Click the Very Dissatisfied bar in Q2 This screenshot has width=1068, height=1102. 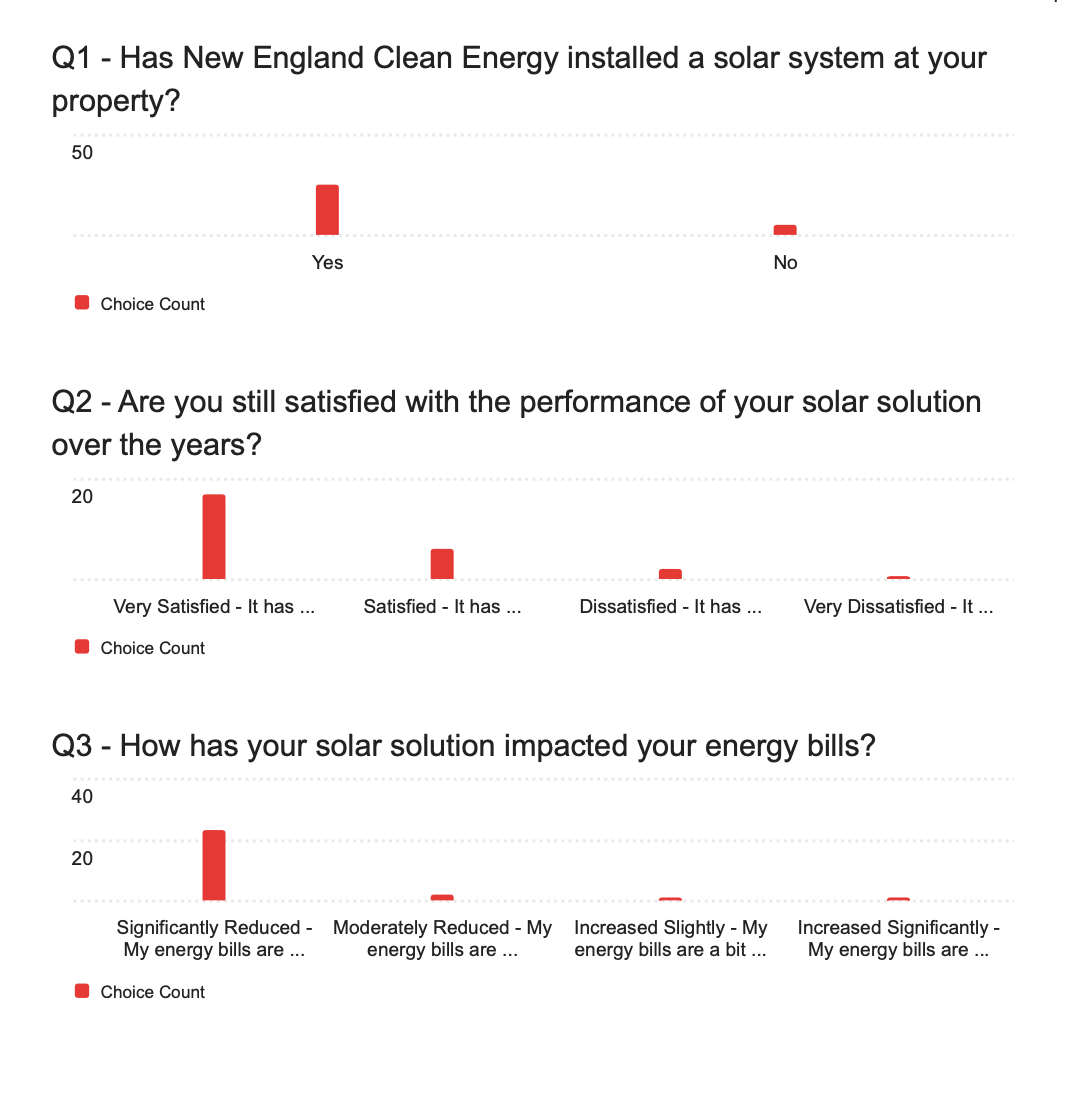click(898, 578)
